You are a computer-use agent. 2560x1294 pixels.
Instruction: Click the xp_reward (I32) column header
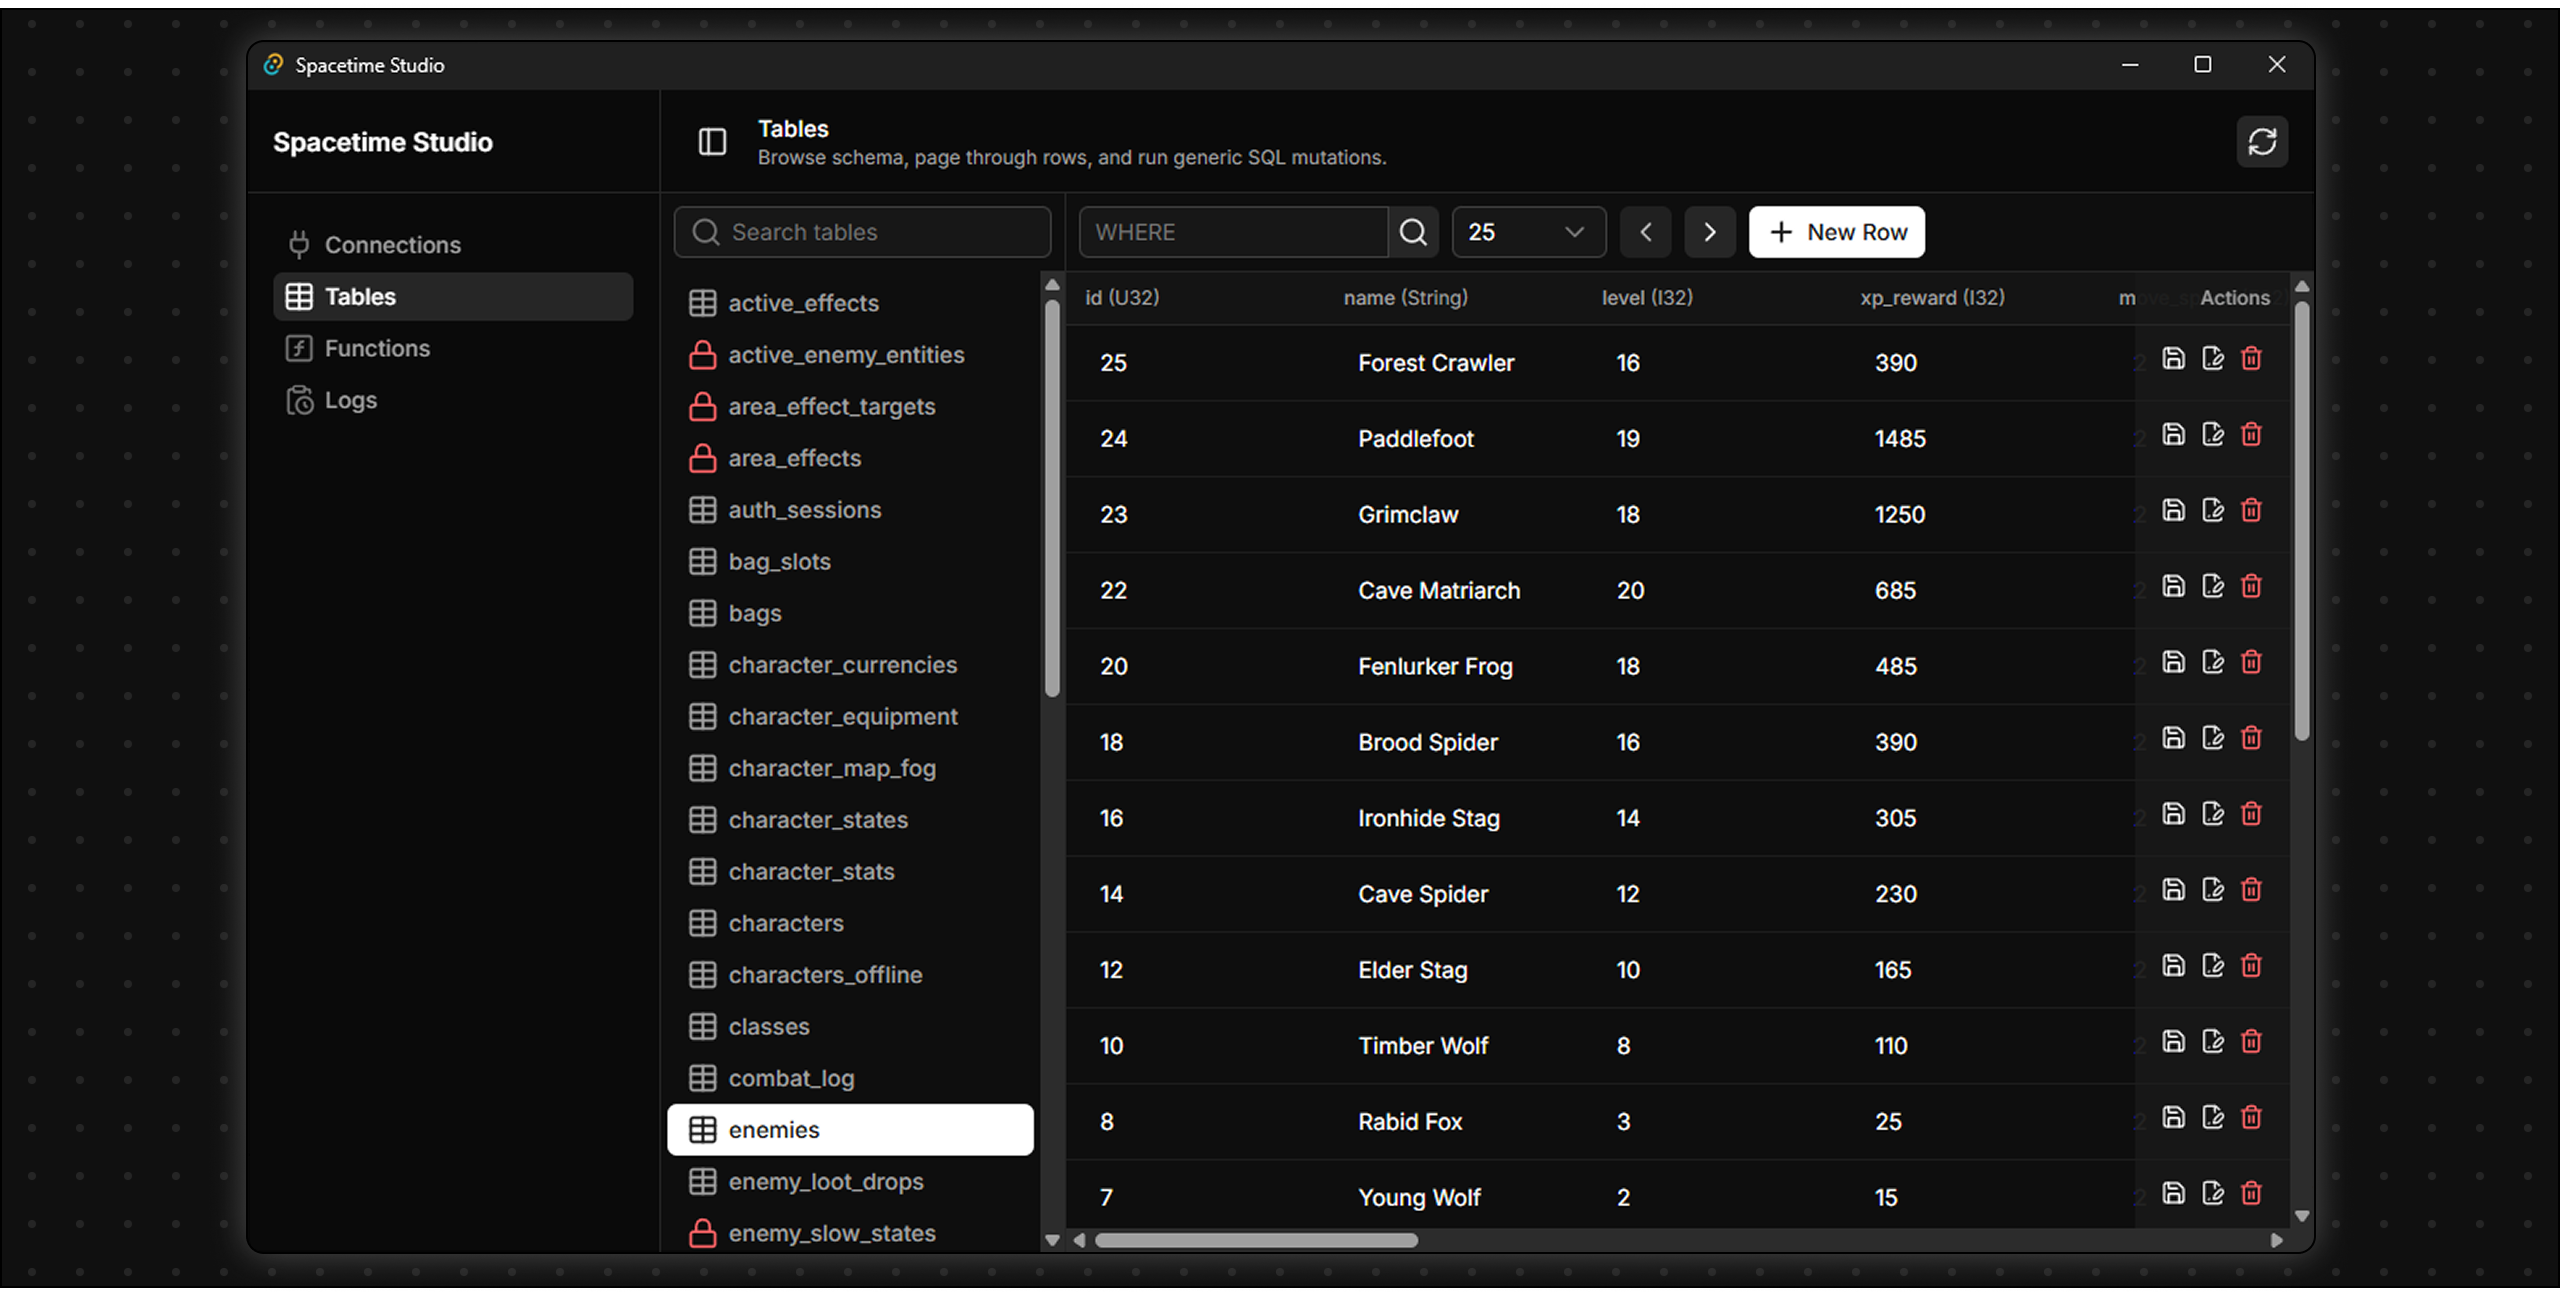coord(1932,297)
